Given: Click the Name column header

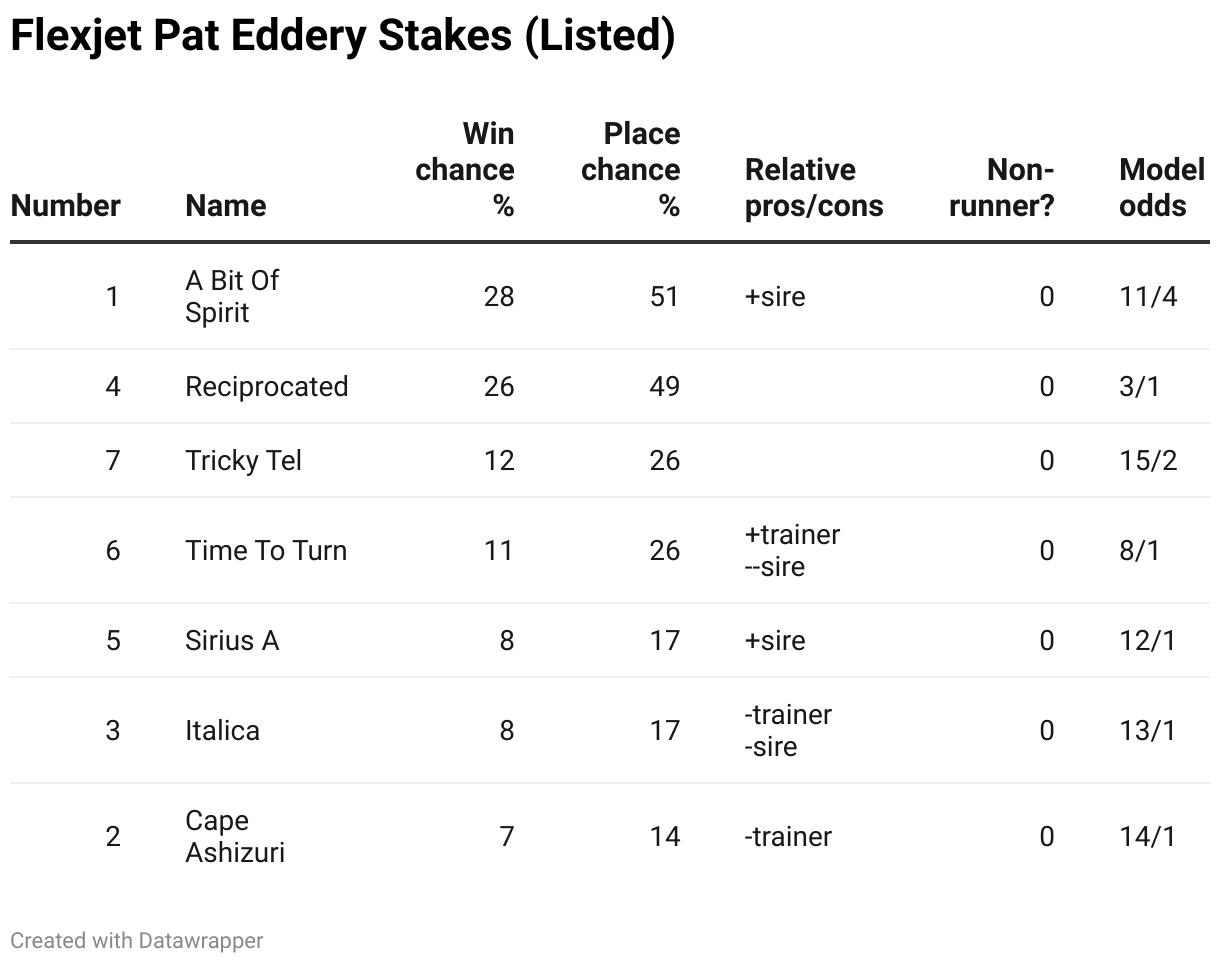Looking at the screenshot, I should (226, 206).
